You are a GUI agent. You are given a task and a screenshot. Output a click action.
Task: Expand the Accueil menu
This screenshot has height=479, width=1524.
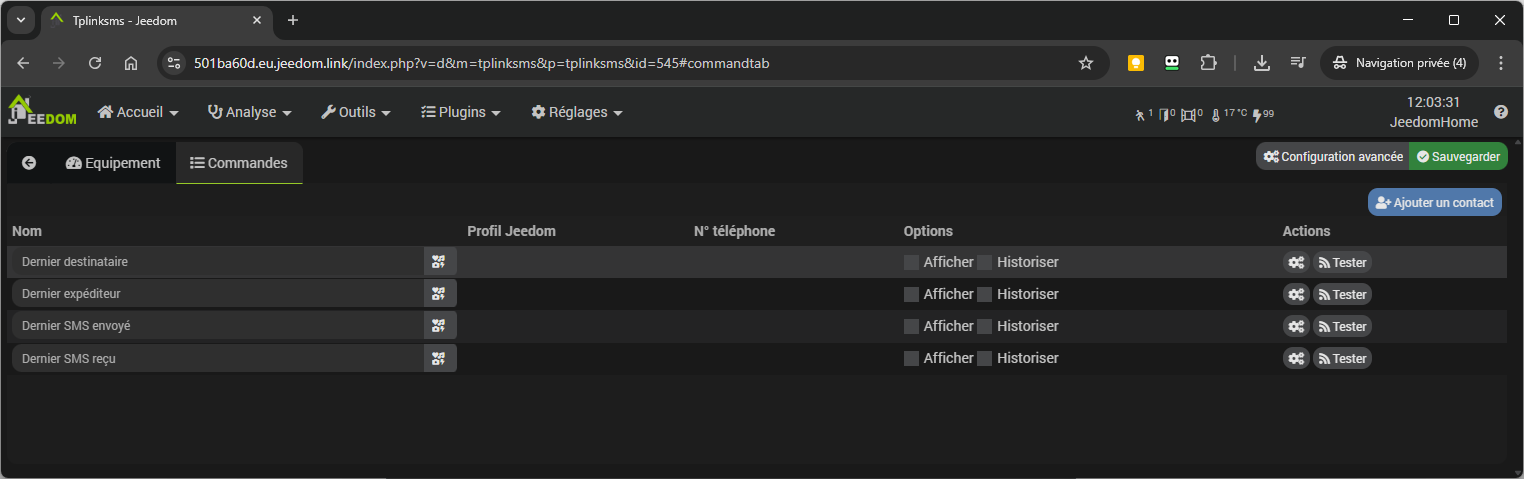click(138, 112)
